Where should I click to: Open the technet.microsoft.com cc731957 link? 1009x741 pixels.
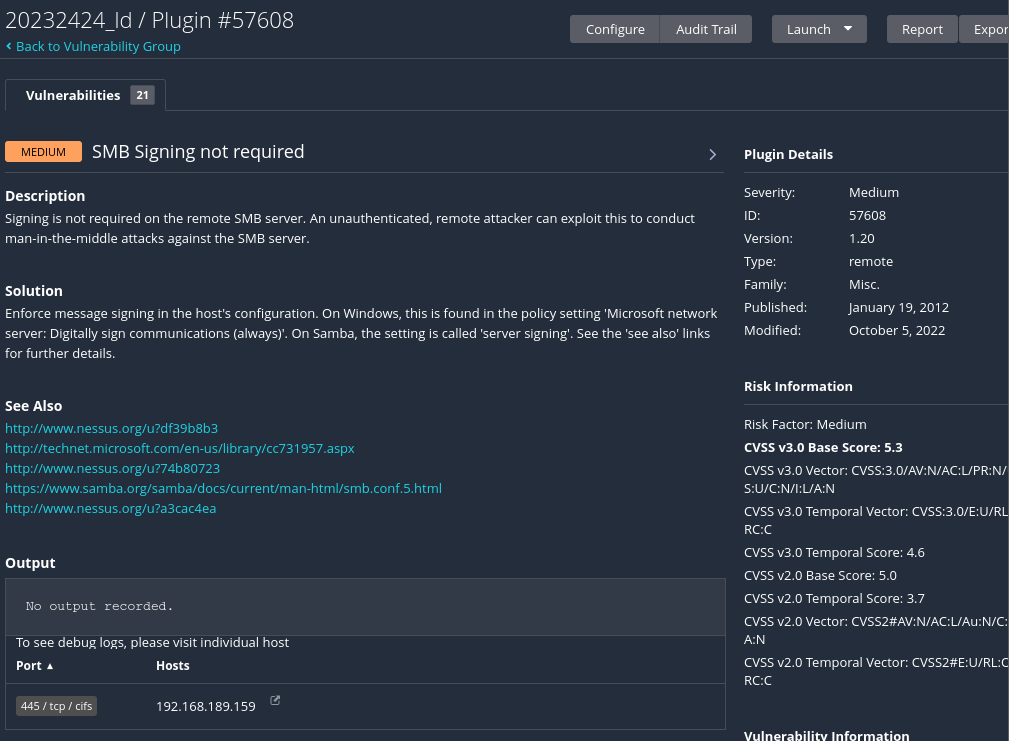coord(180,448)
